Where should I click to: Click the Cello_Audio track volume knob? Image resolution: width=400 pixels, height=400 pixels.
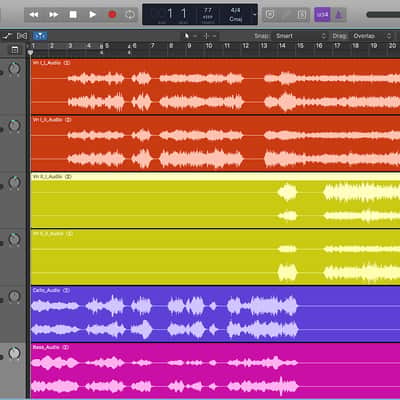pyautogui.click(x=14, y=296)
